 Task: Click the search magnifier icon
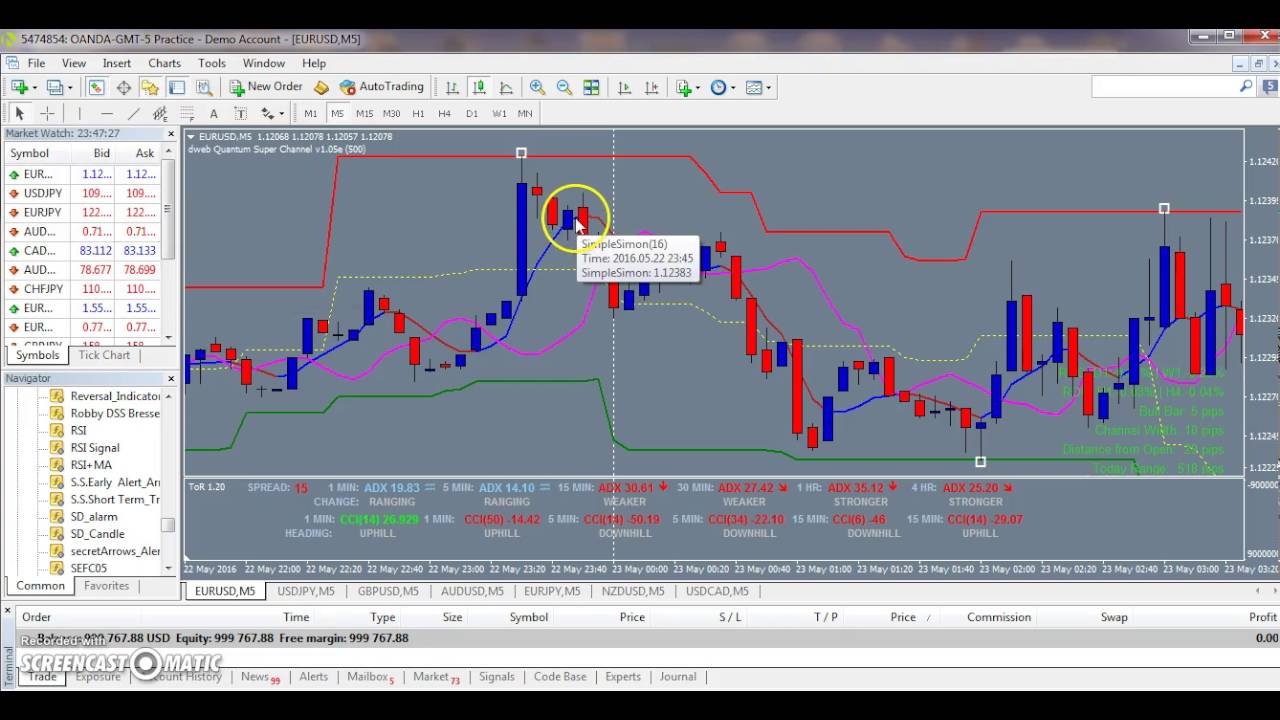(x=1246, y=87)
